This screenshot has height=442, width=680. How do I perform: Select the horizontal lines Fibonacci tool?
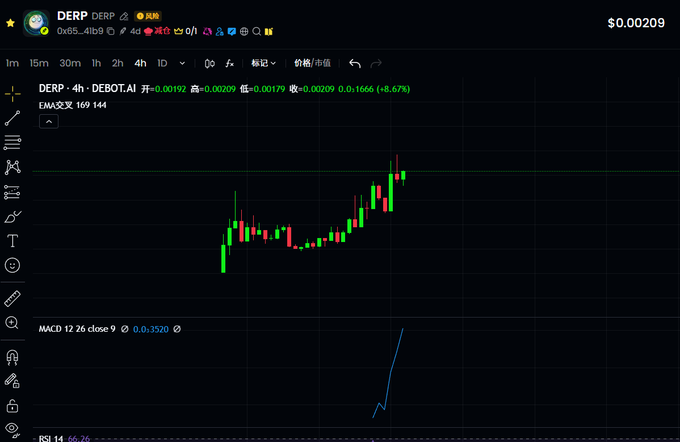tap(13, 142)
